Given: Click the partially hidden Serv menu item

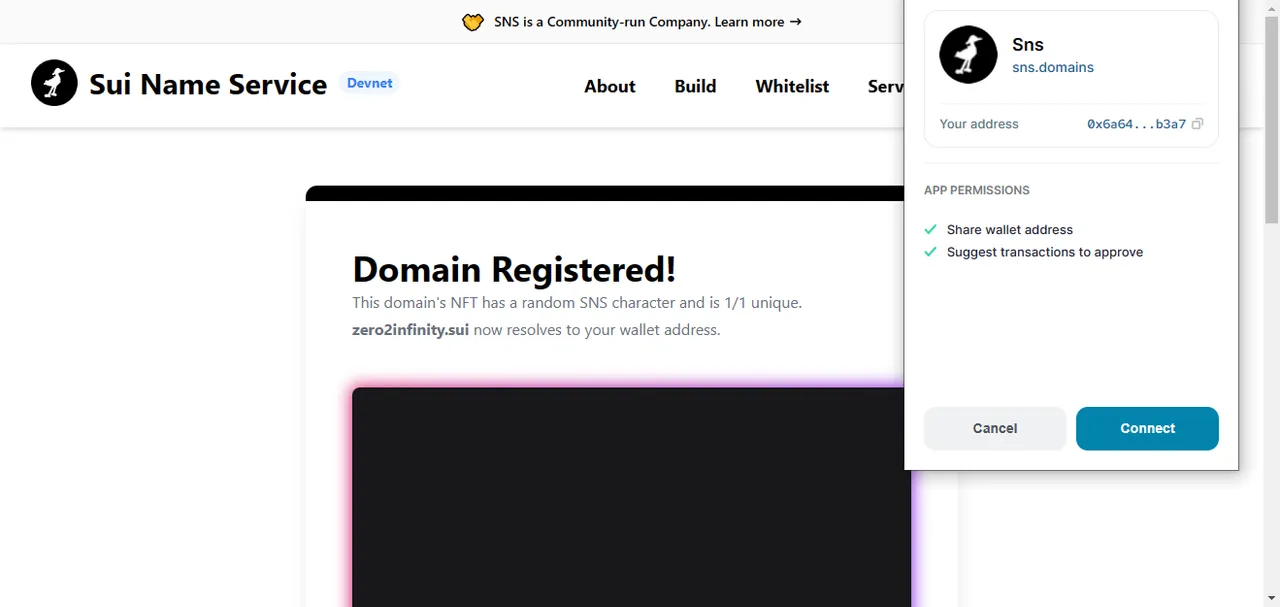Looking at the screenshot, I should 885,86.
